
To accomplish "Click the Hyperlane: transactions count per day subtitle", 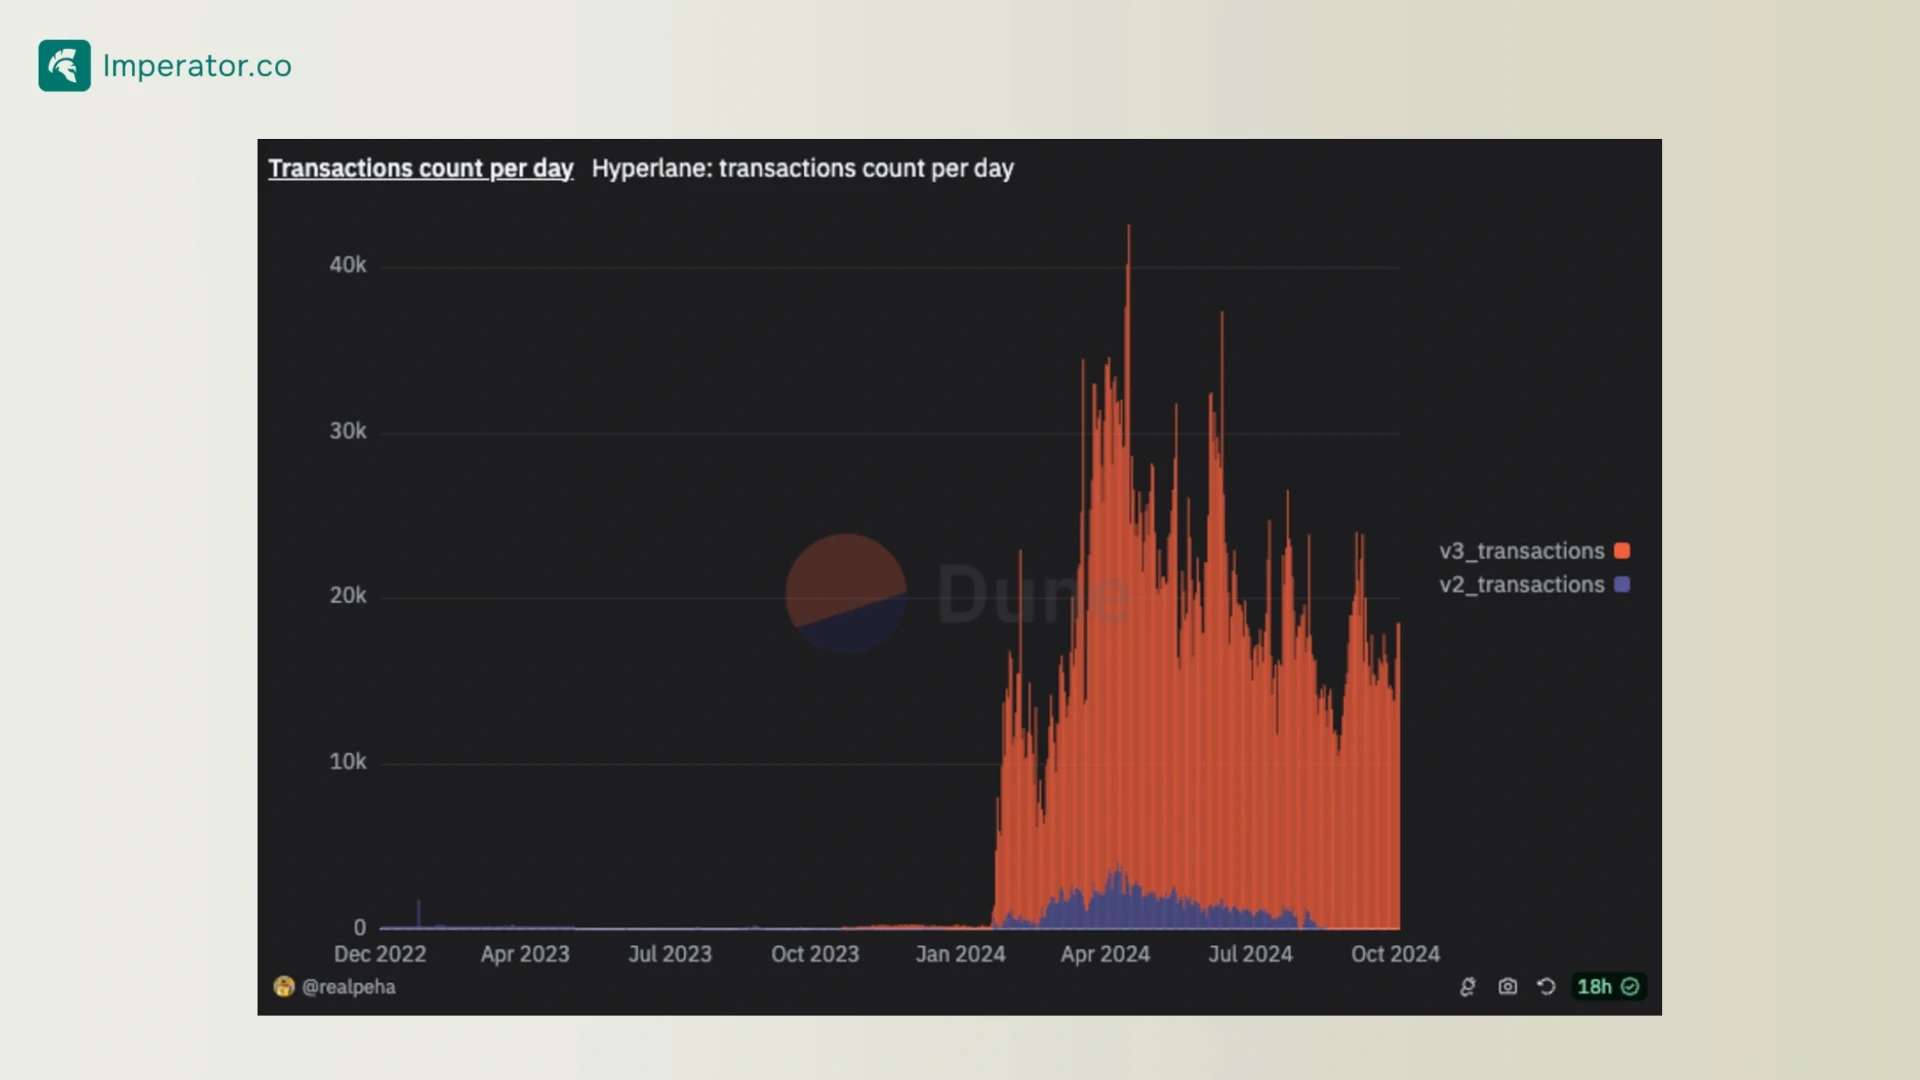I will coord(802,168).
